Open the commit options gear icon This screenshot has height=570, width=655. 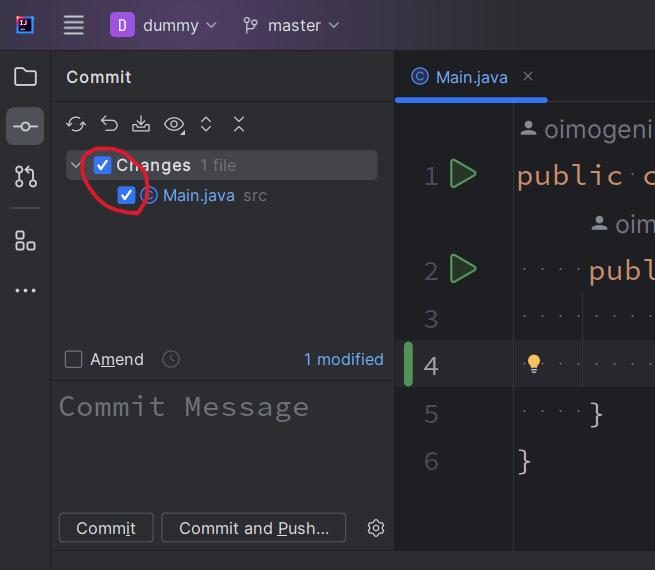point(376,528)
